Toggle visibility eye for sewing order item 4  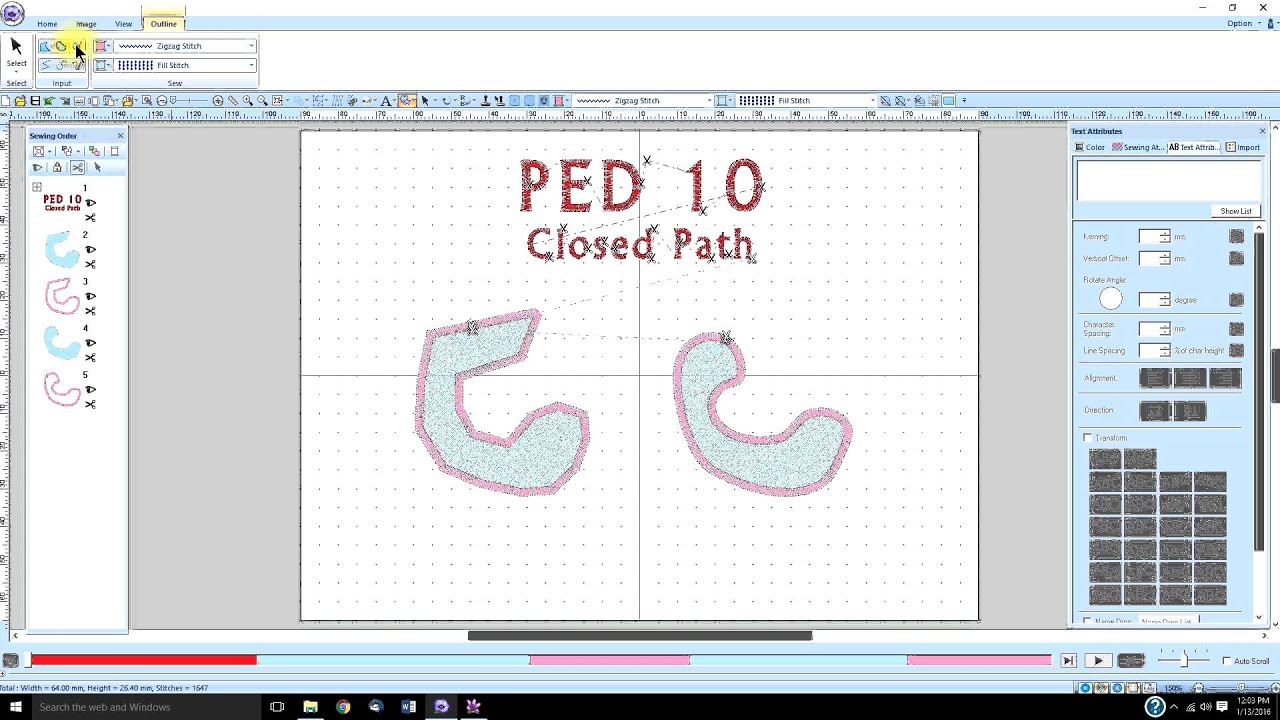pos(90,343)
